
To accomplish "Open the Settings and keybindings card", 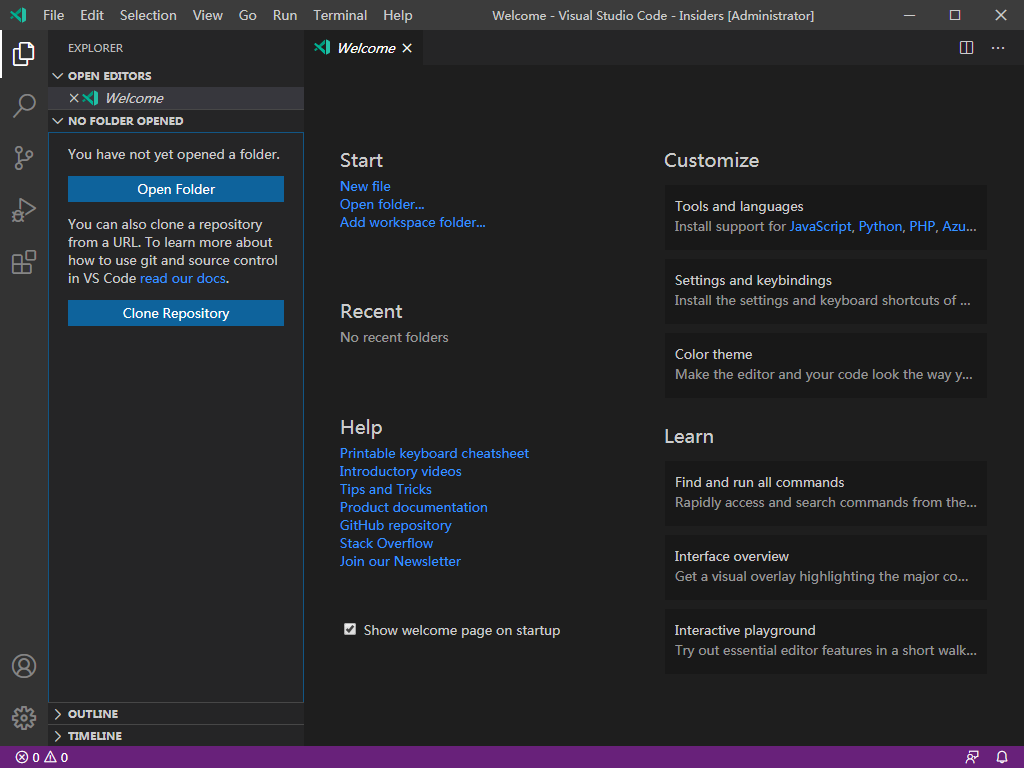I will pos(825,291).
